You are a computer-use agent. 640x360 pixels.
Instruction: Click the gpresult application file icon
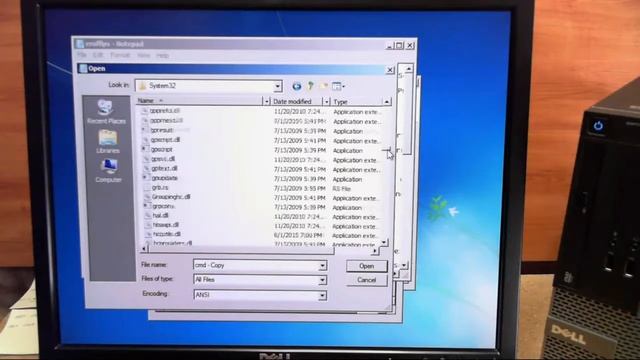pyautogui.click(x=144, y=130)
